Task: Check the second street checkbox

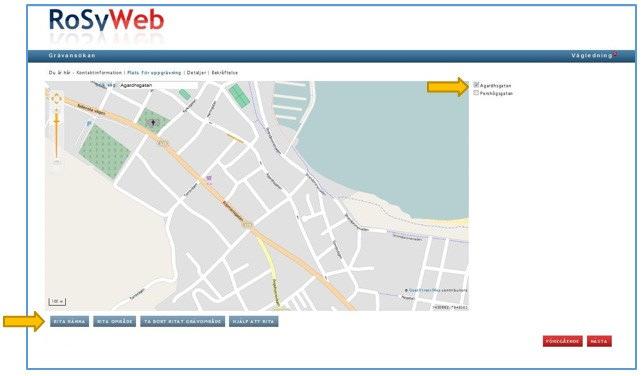Action: point(476,93)
